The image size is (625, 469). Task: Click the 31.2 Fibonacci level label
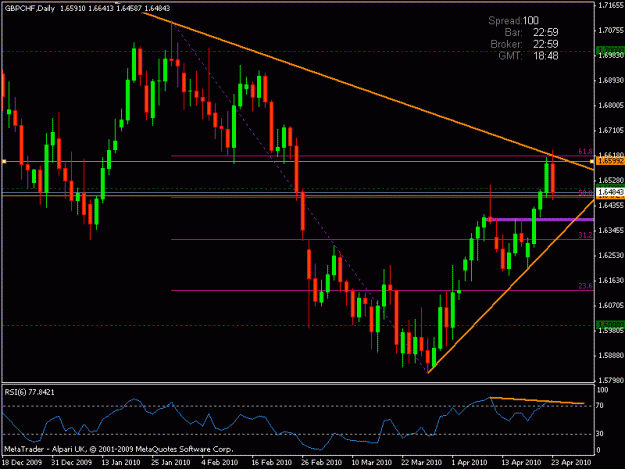click(585, 235)
